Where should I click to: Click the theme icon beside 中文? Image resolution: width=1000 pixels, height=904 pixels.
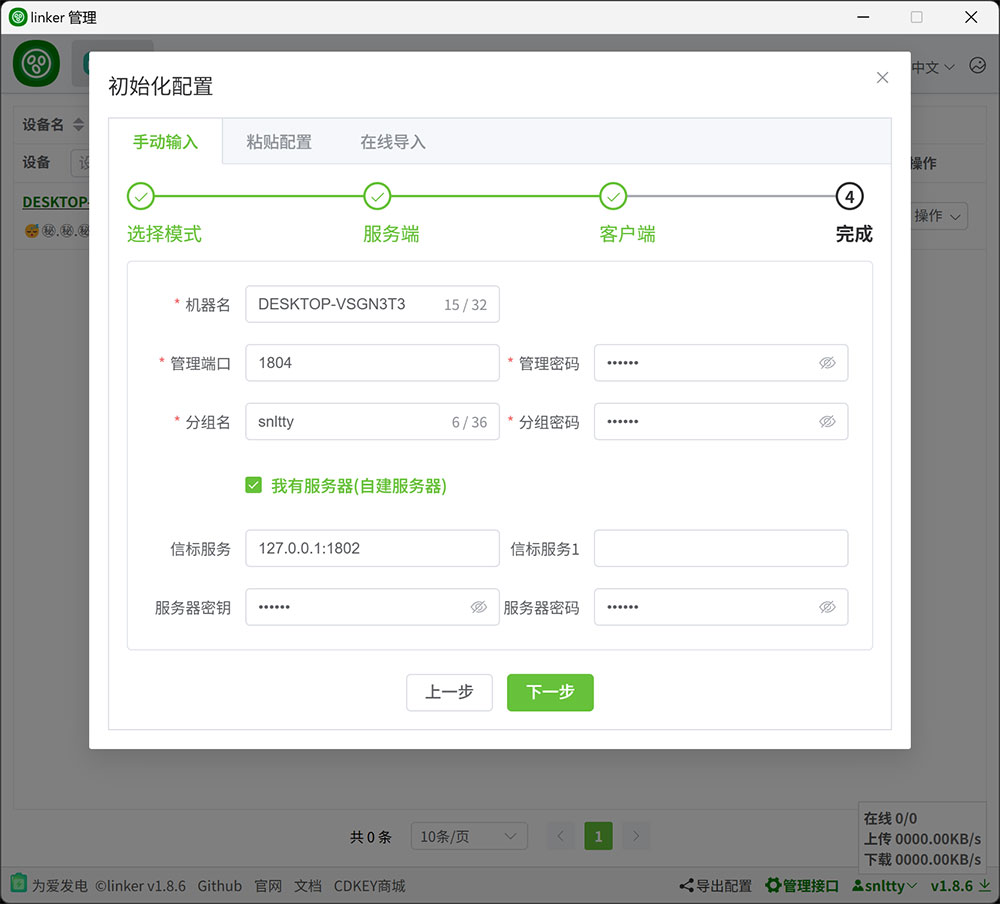coord(977,66)
